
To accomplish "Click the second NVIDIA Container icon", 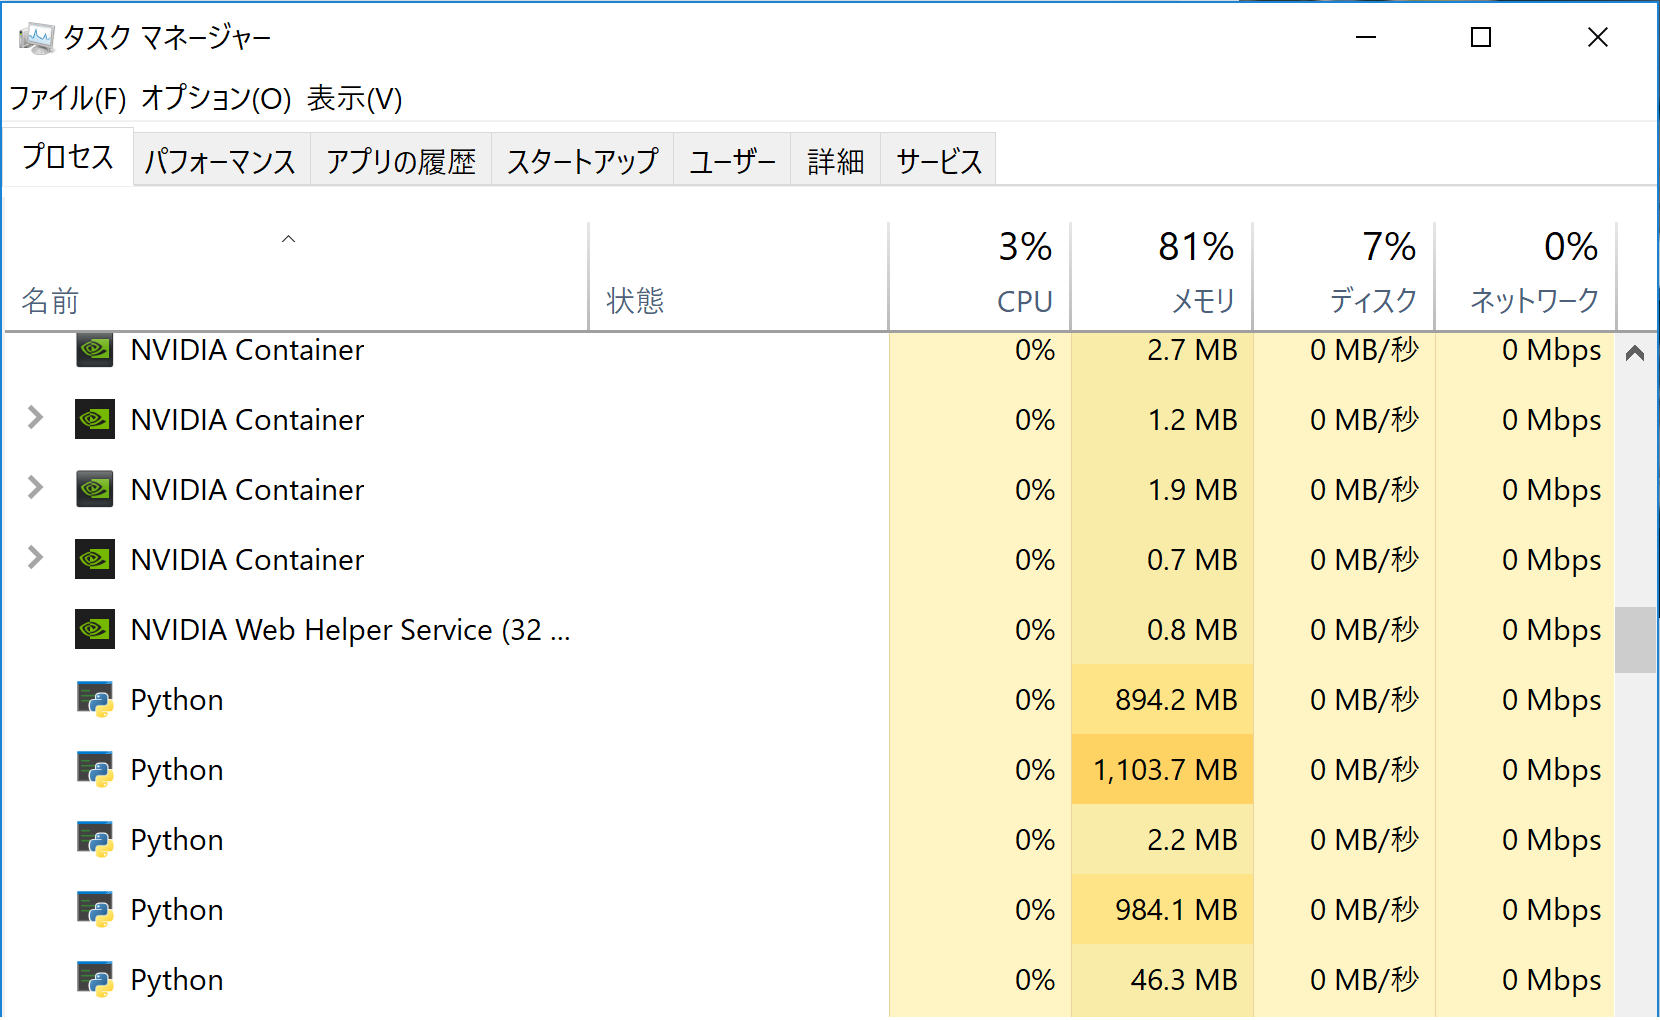I will point(94,419).
